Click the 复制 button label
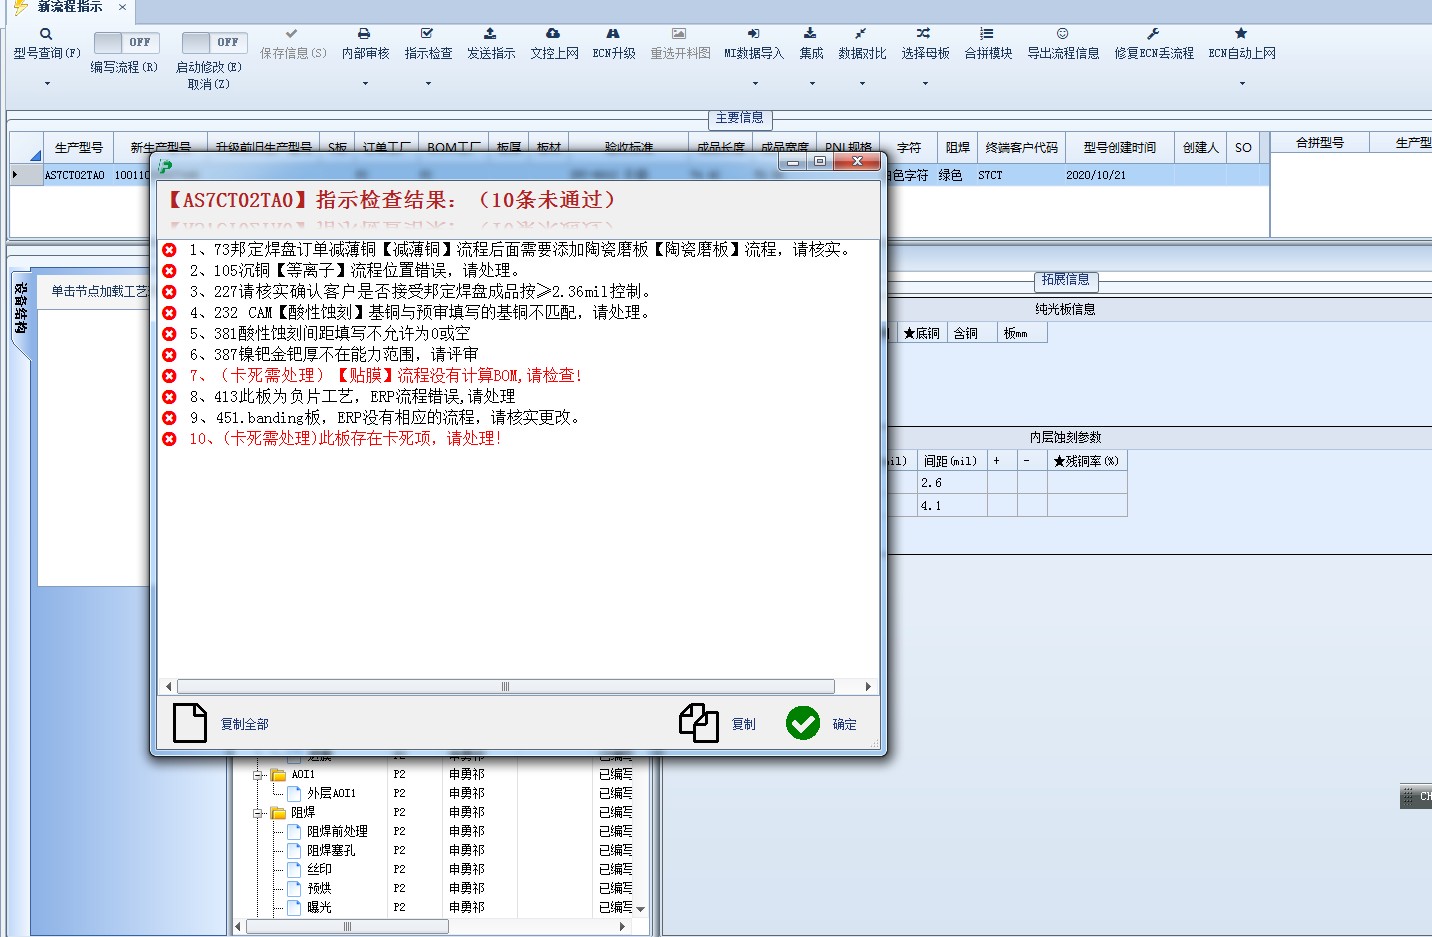This screenshot has width=1432, height=937. click(743, 724)
